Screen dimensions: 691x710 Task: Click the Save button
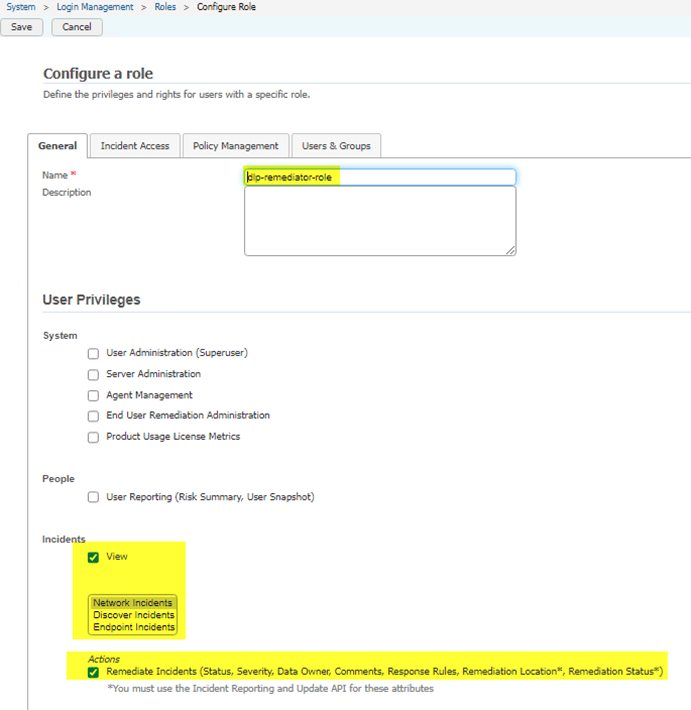point(21,27)
